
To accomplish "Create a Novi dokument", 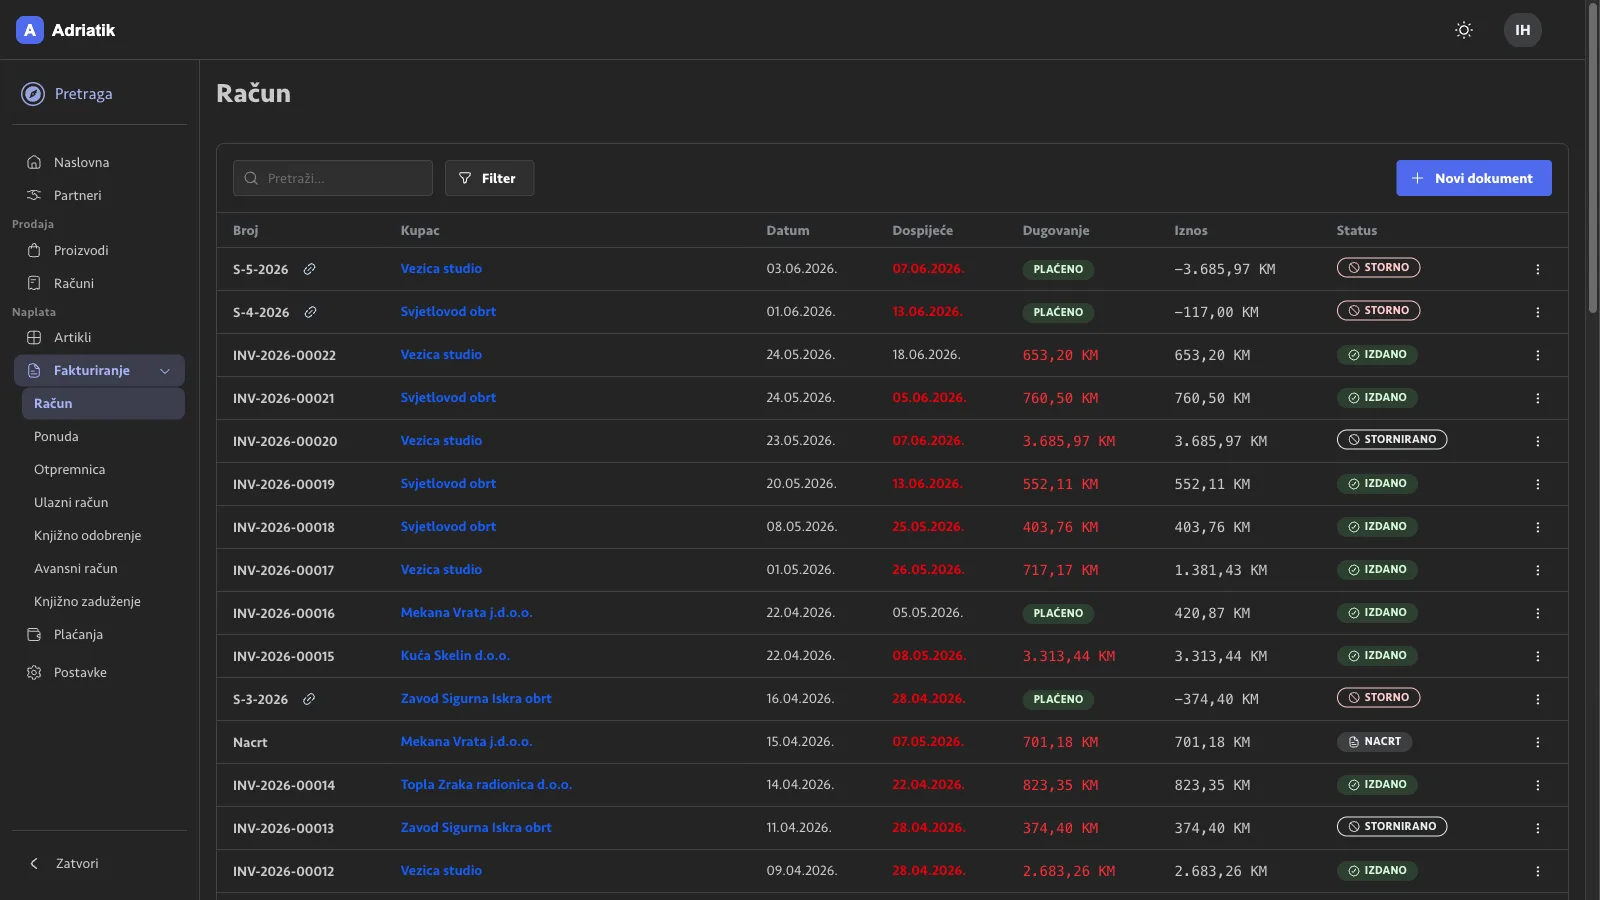I will point(1474,178).
